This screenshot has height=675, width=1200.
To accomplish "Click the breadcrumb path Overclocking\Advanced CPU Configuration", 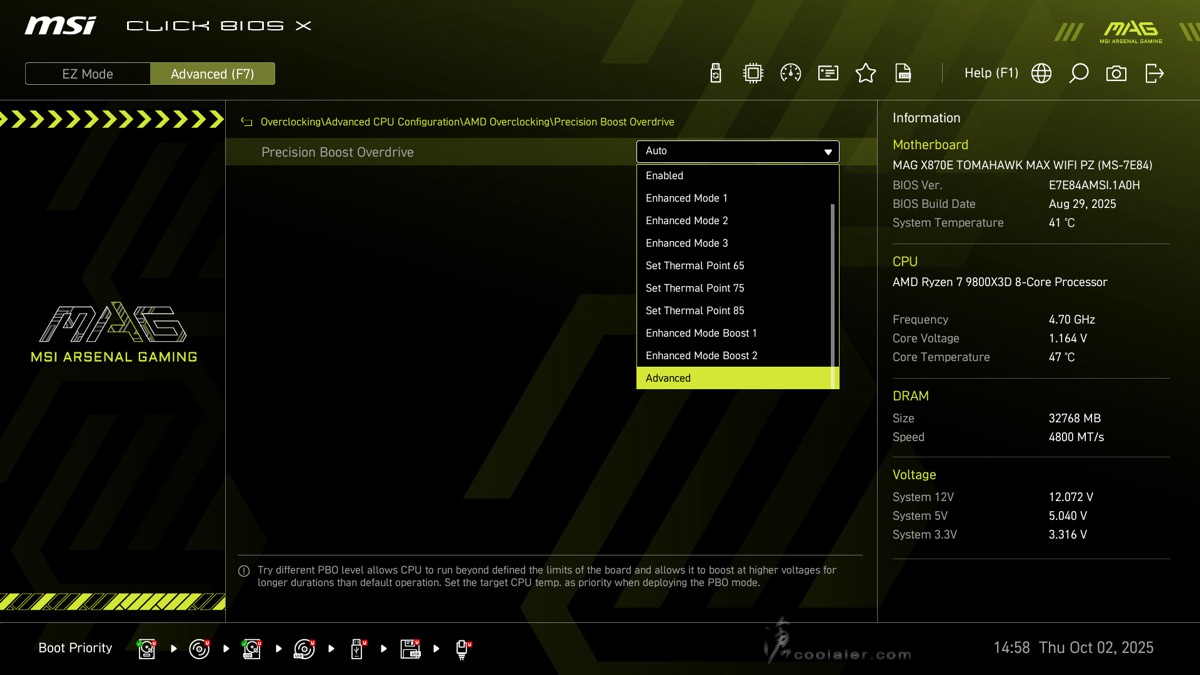I will [361, 122].
